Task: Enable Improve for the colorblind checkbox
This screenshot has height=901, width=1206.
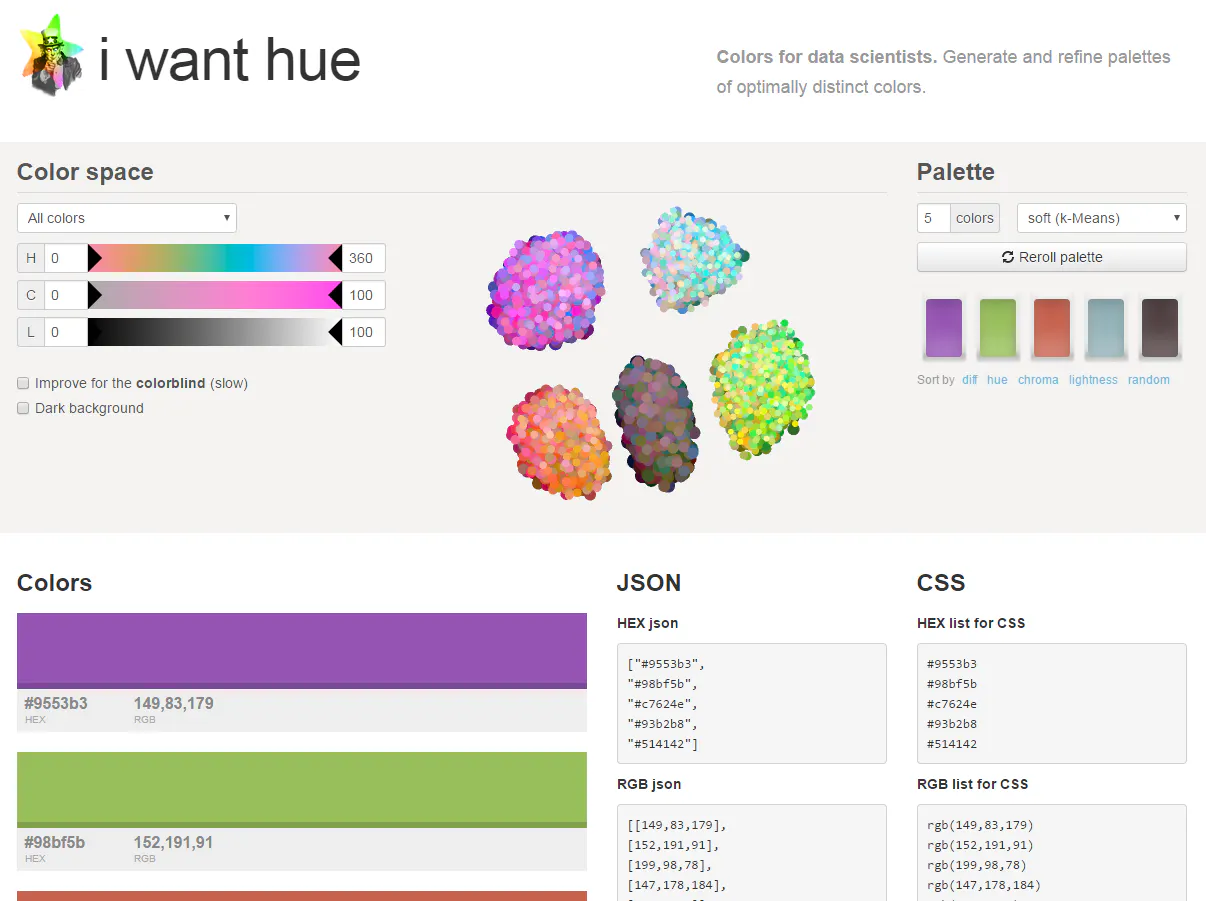Action: [23, 383]
